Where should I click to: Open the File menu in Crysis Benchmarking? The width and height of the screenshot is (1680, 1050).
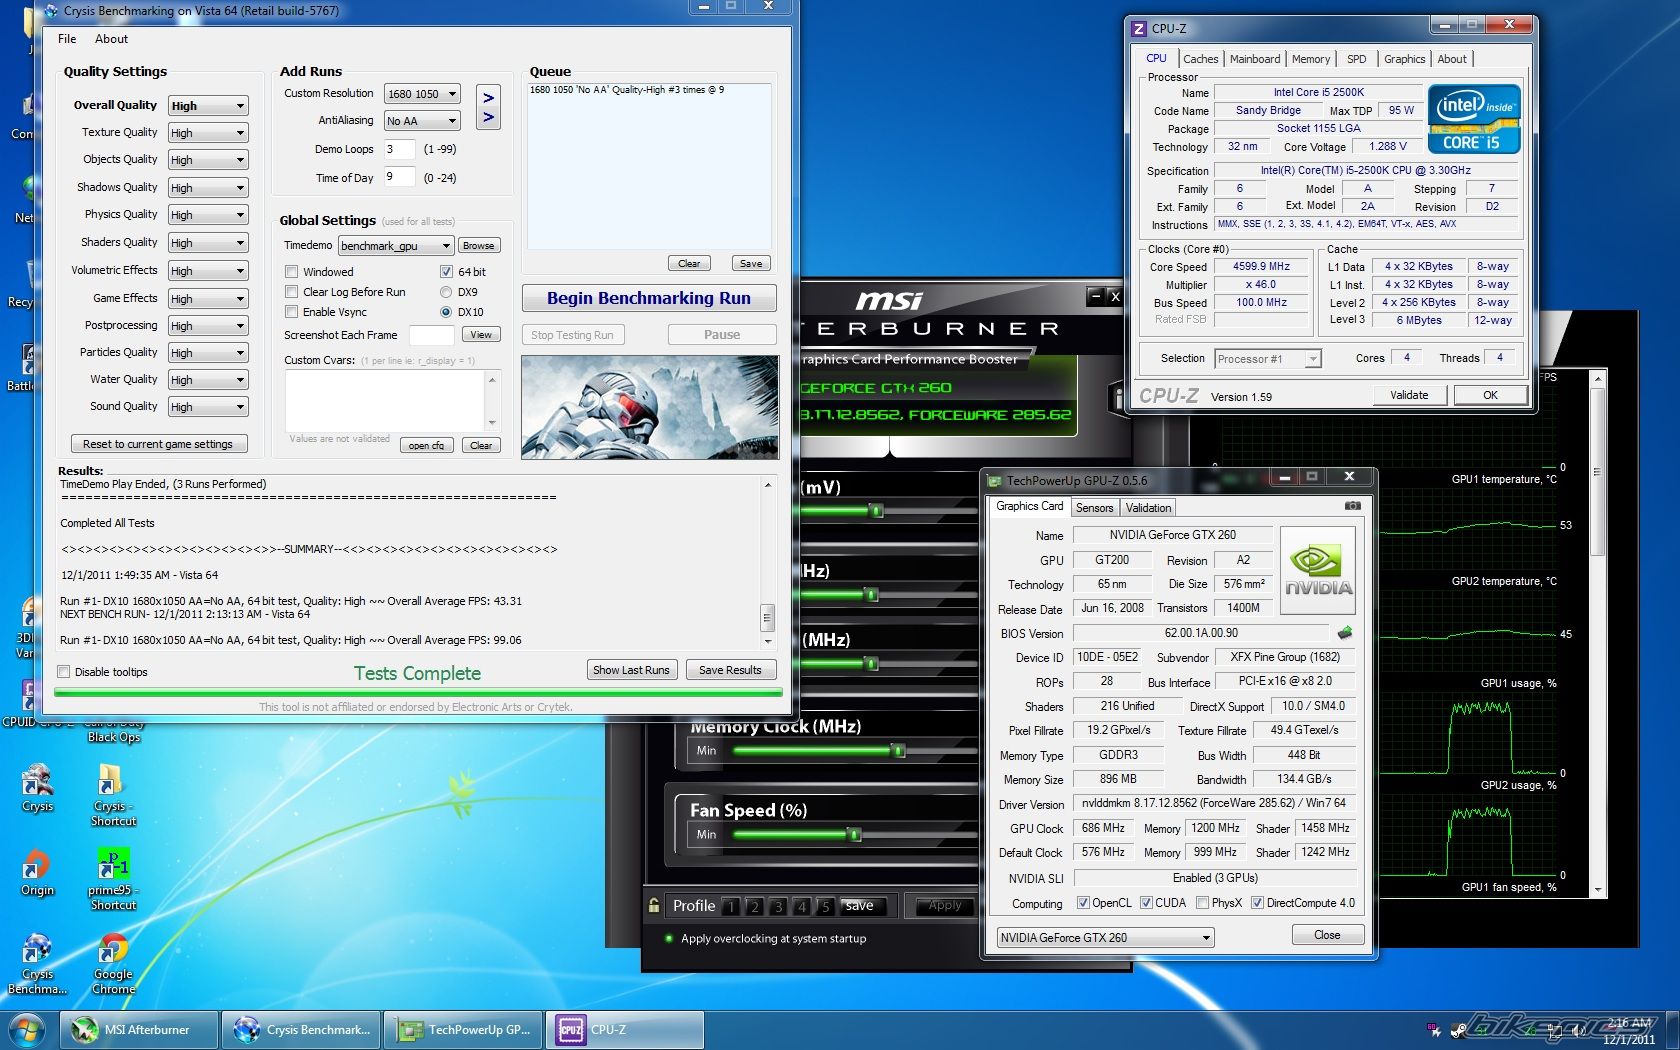(x=67, y=39)
